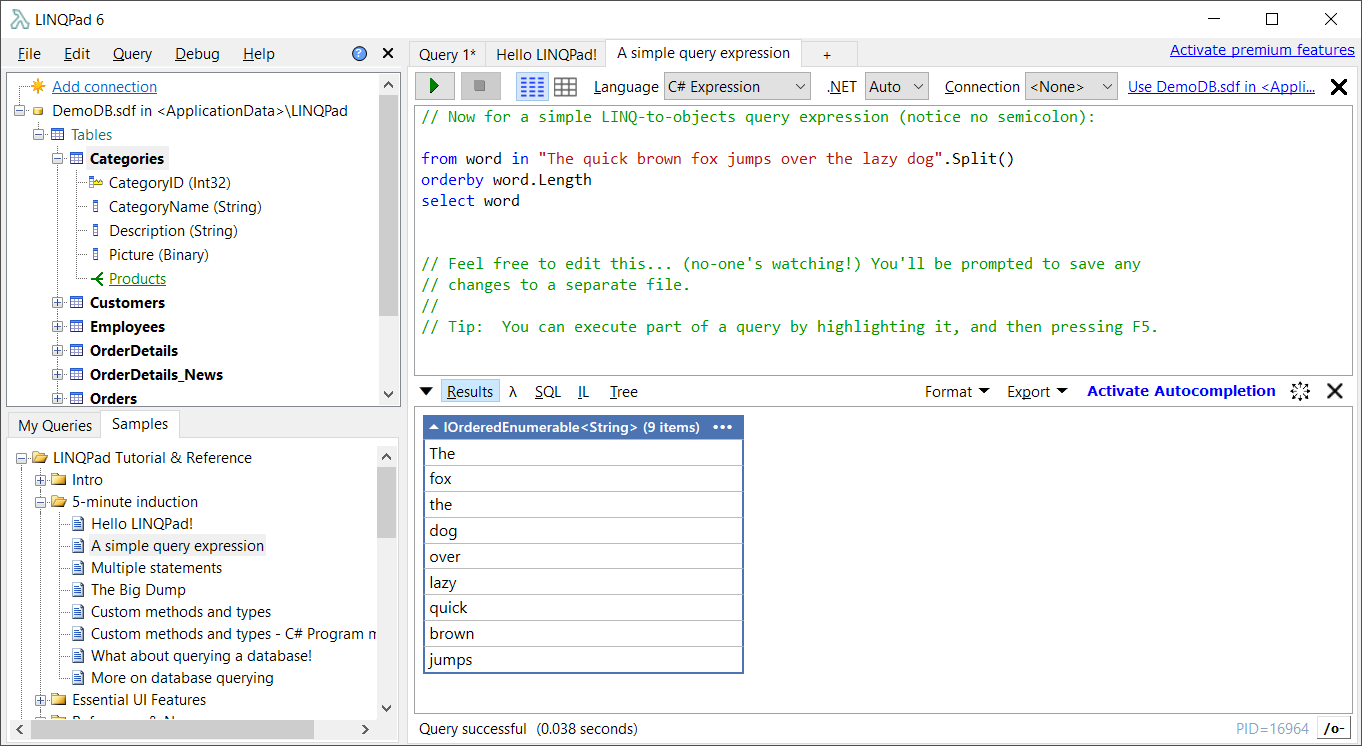The width and height of the screenshot is (1362, 746).
Task: Open the .NET version Auto dropdown
Action: 897,87
